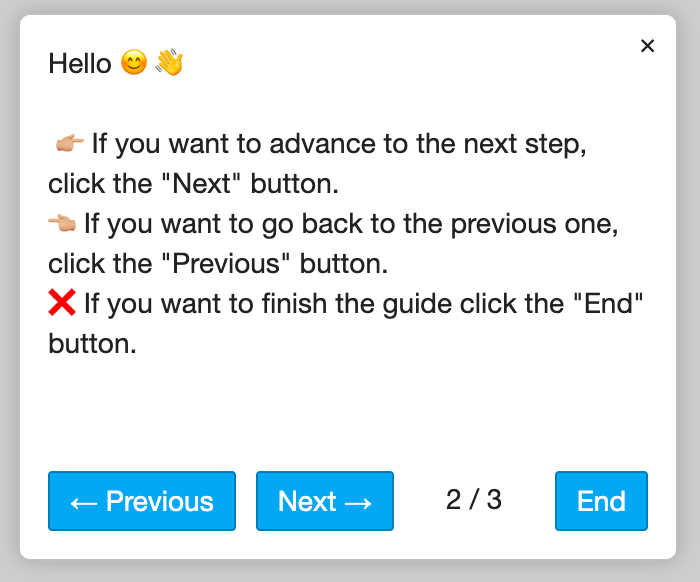Click the "2 / 3" step counter
700x582 pixels.
pos(474,500)
